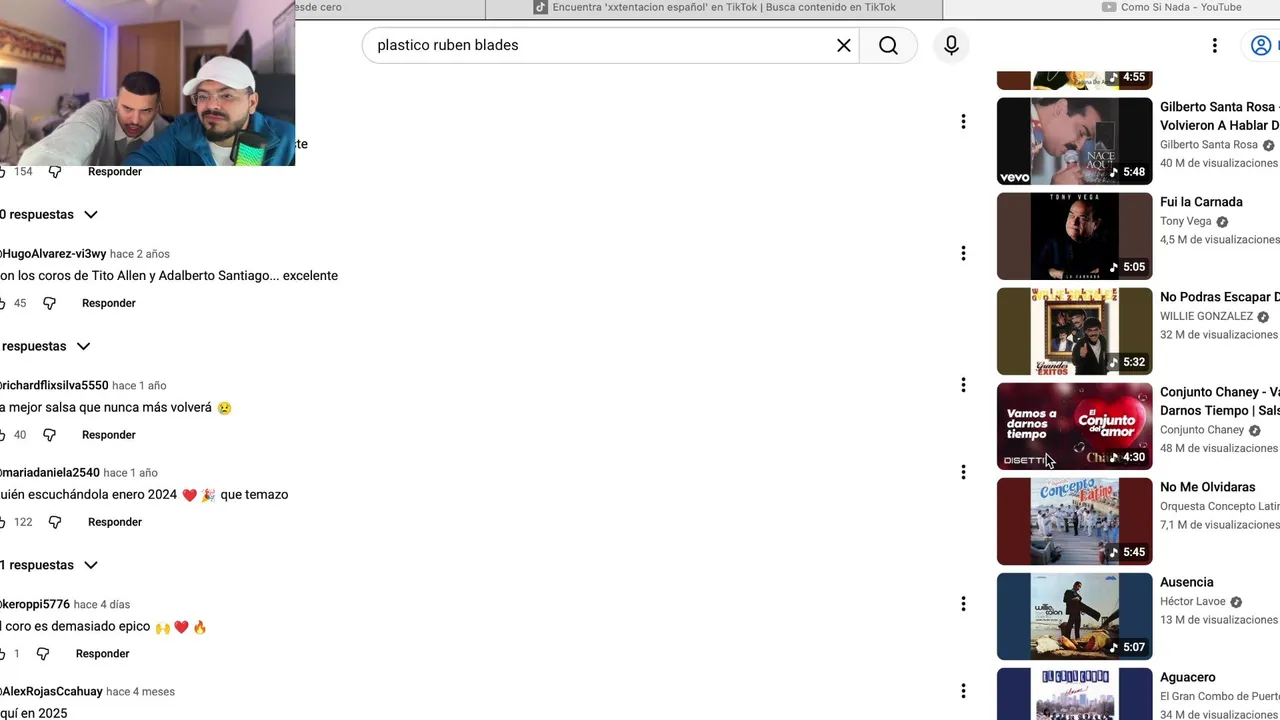Reply to the 154-like comment
The width and height of the screenshot is (1280, 720).
point(115,172)
